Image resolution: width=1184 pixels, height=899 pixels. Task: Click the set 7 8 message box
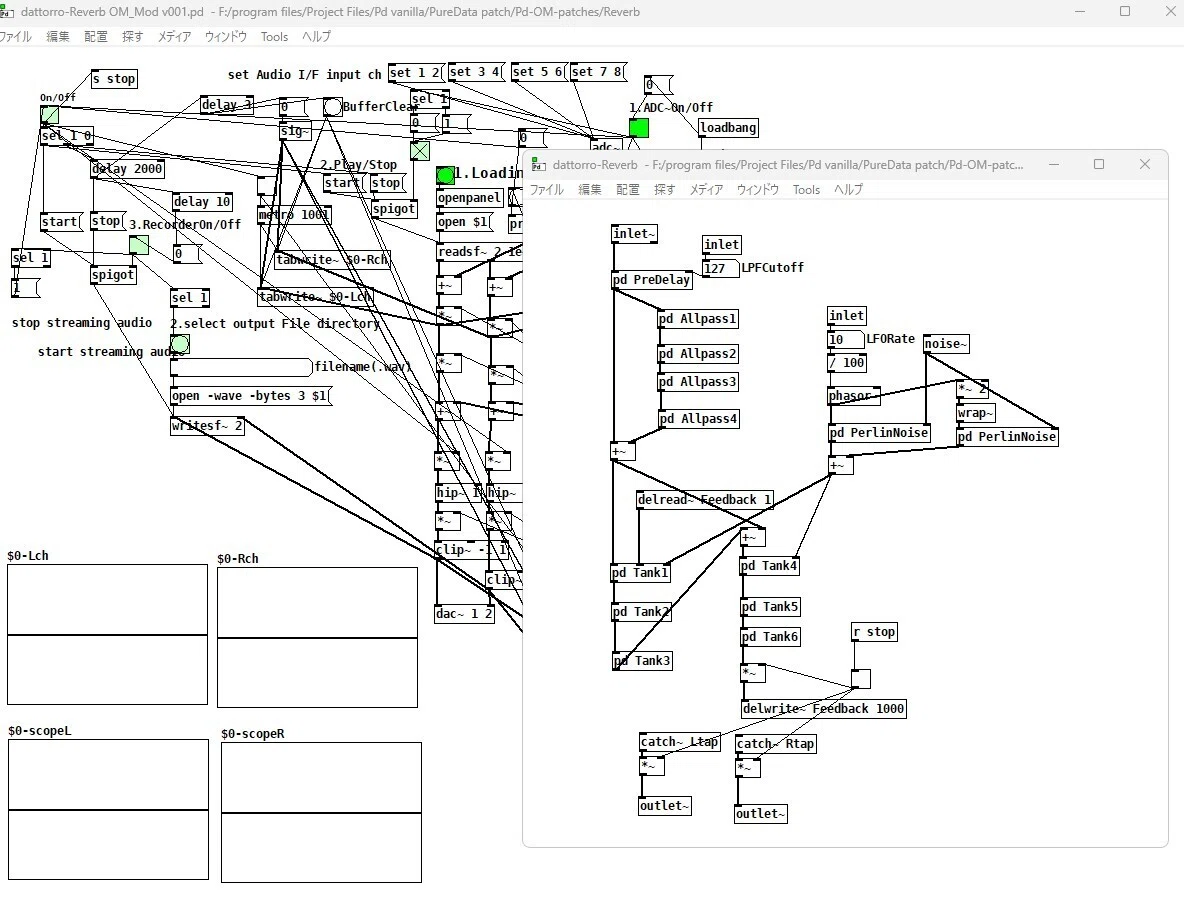(x=599, y=72)
